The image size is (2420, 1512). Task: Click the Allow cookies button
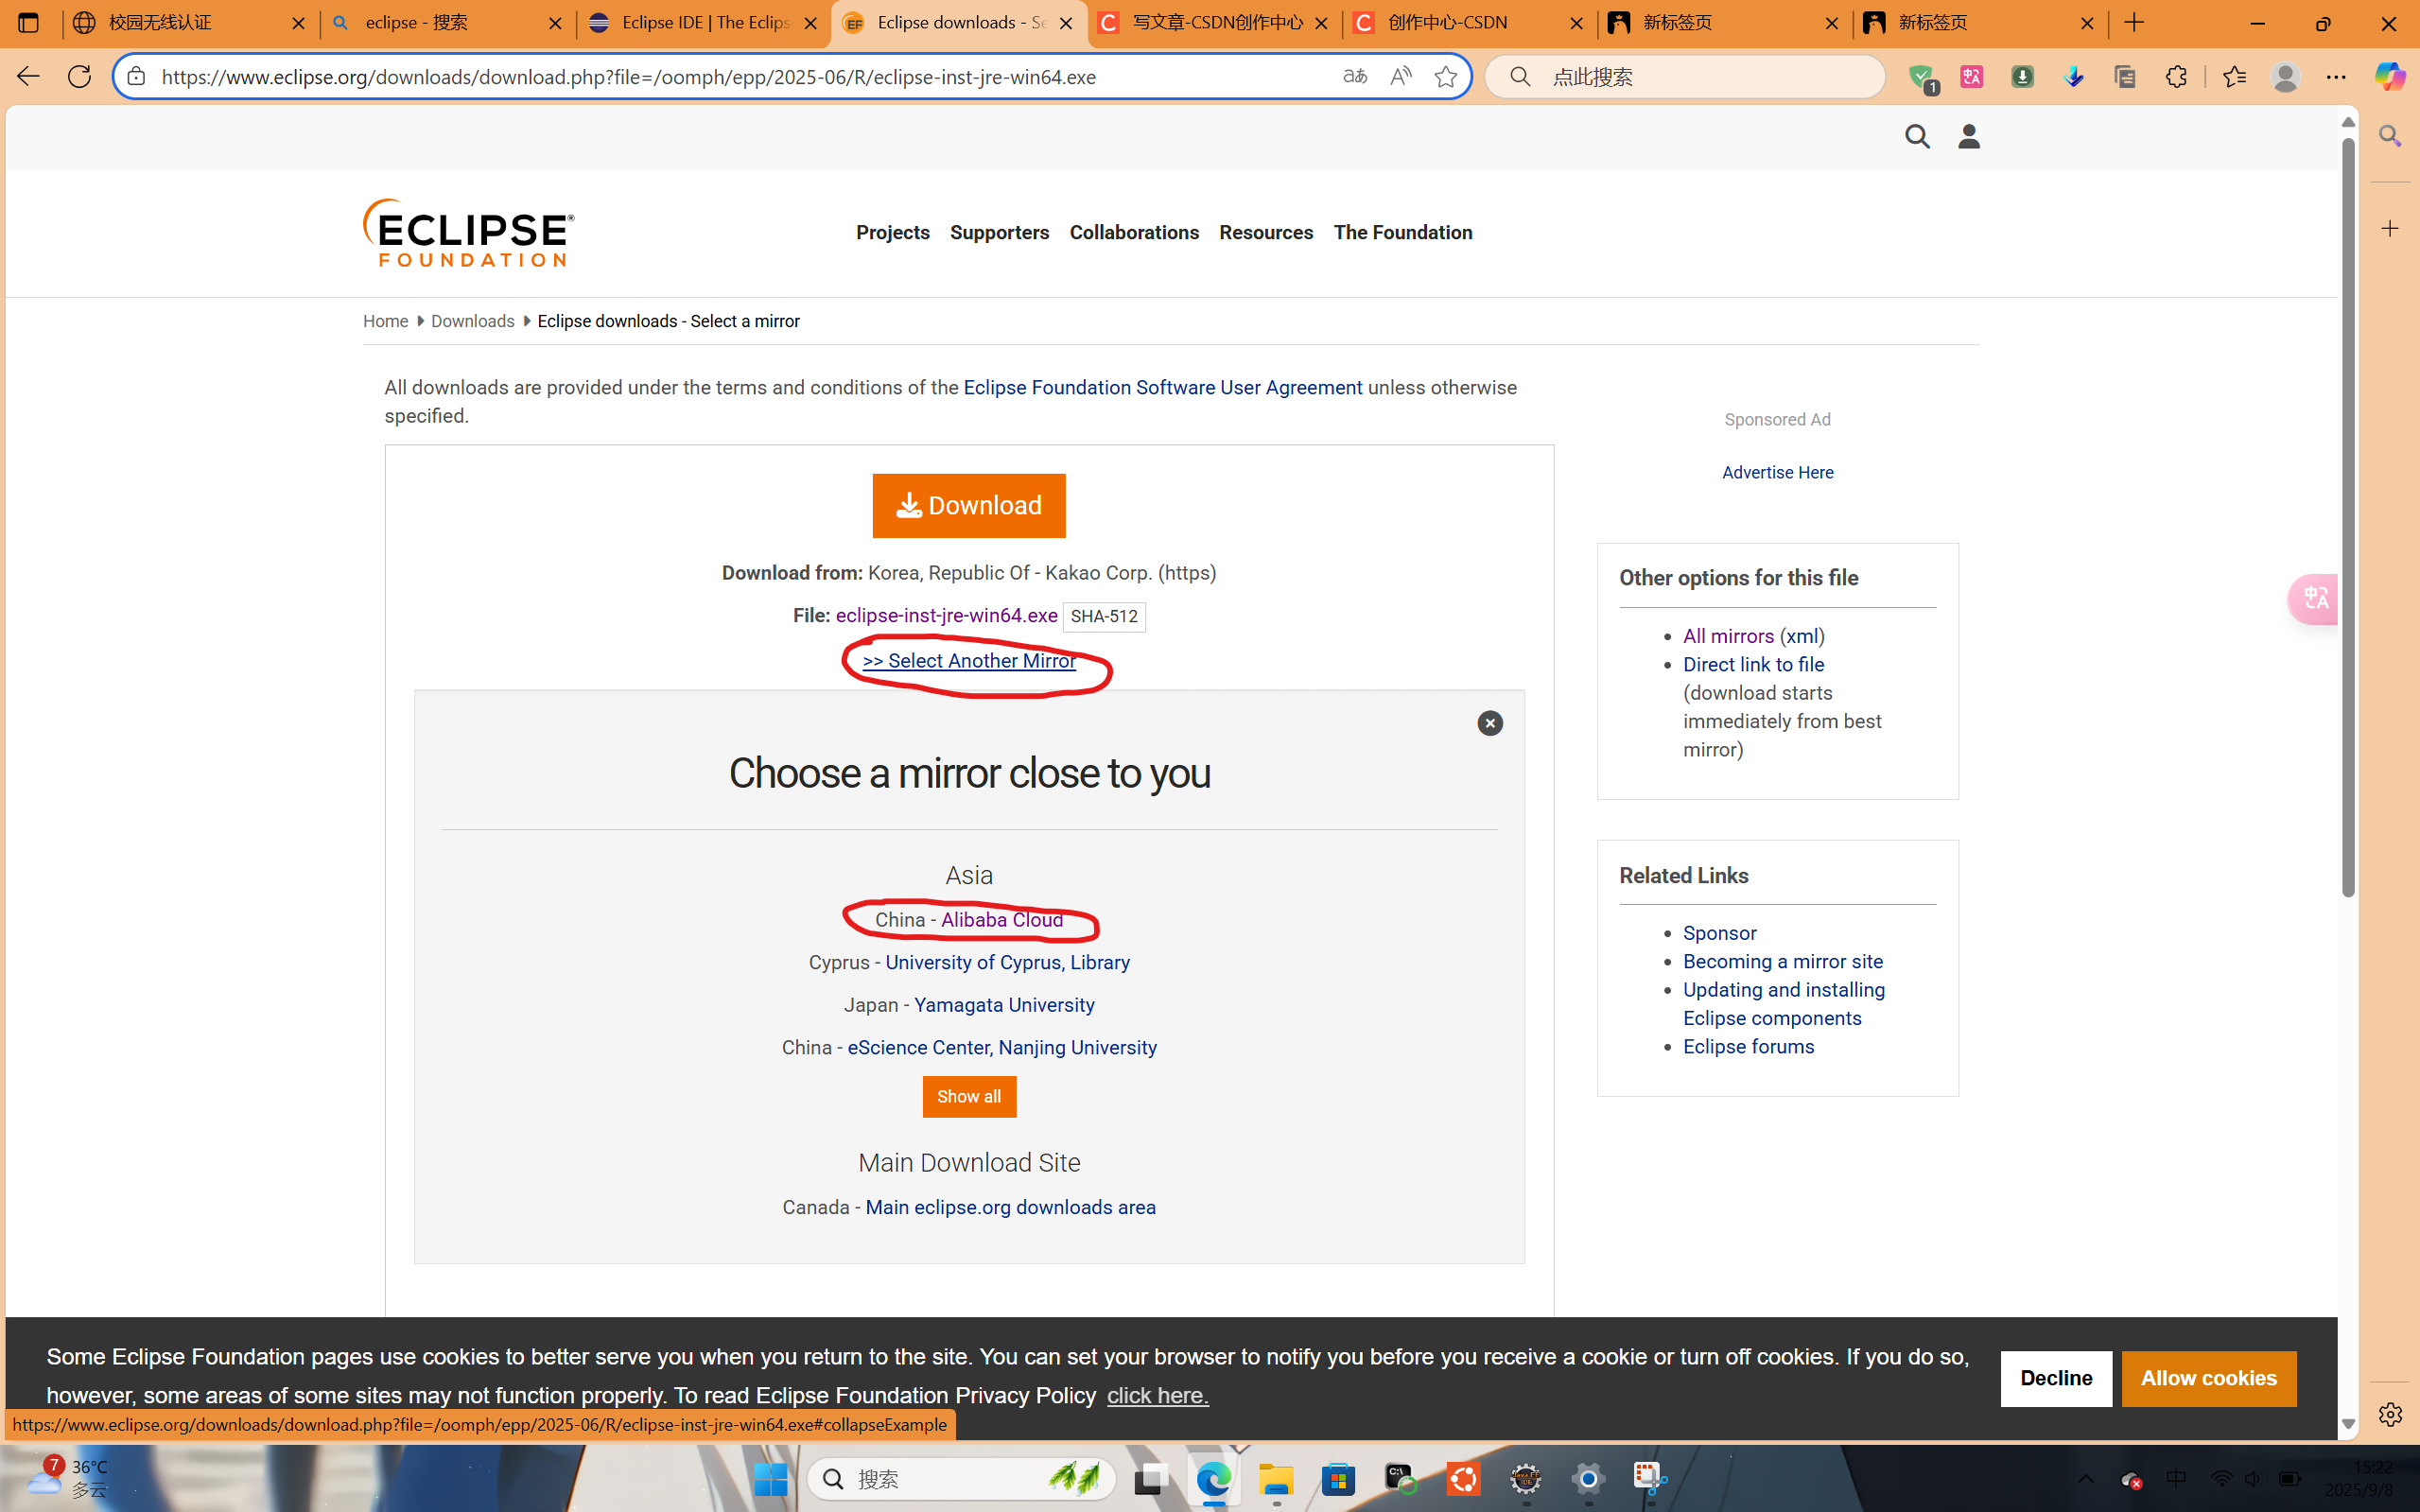(2208, 1378)
